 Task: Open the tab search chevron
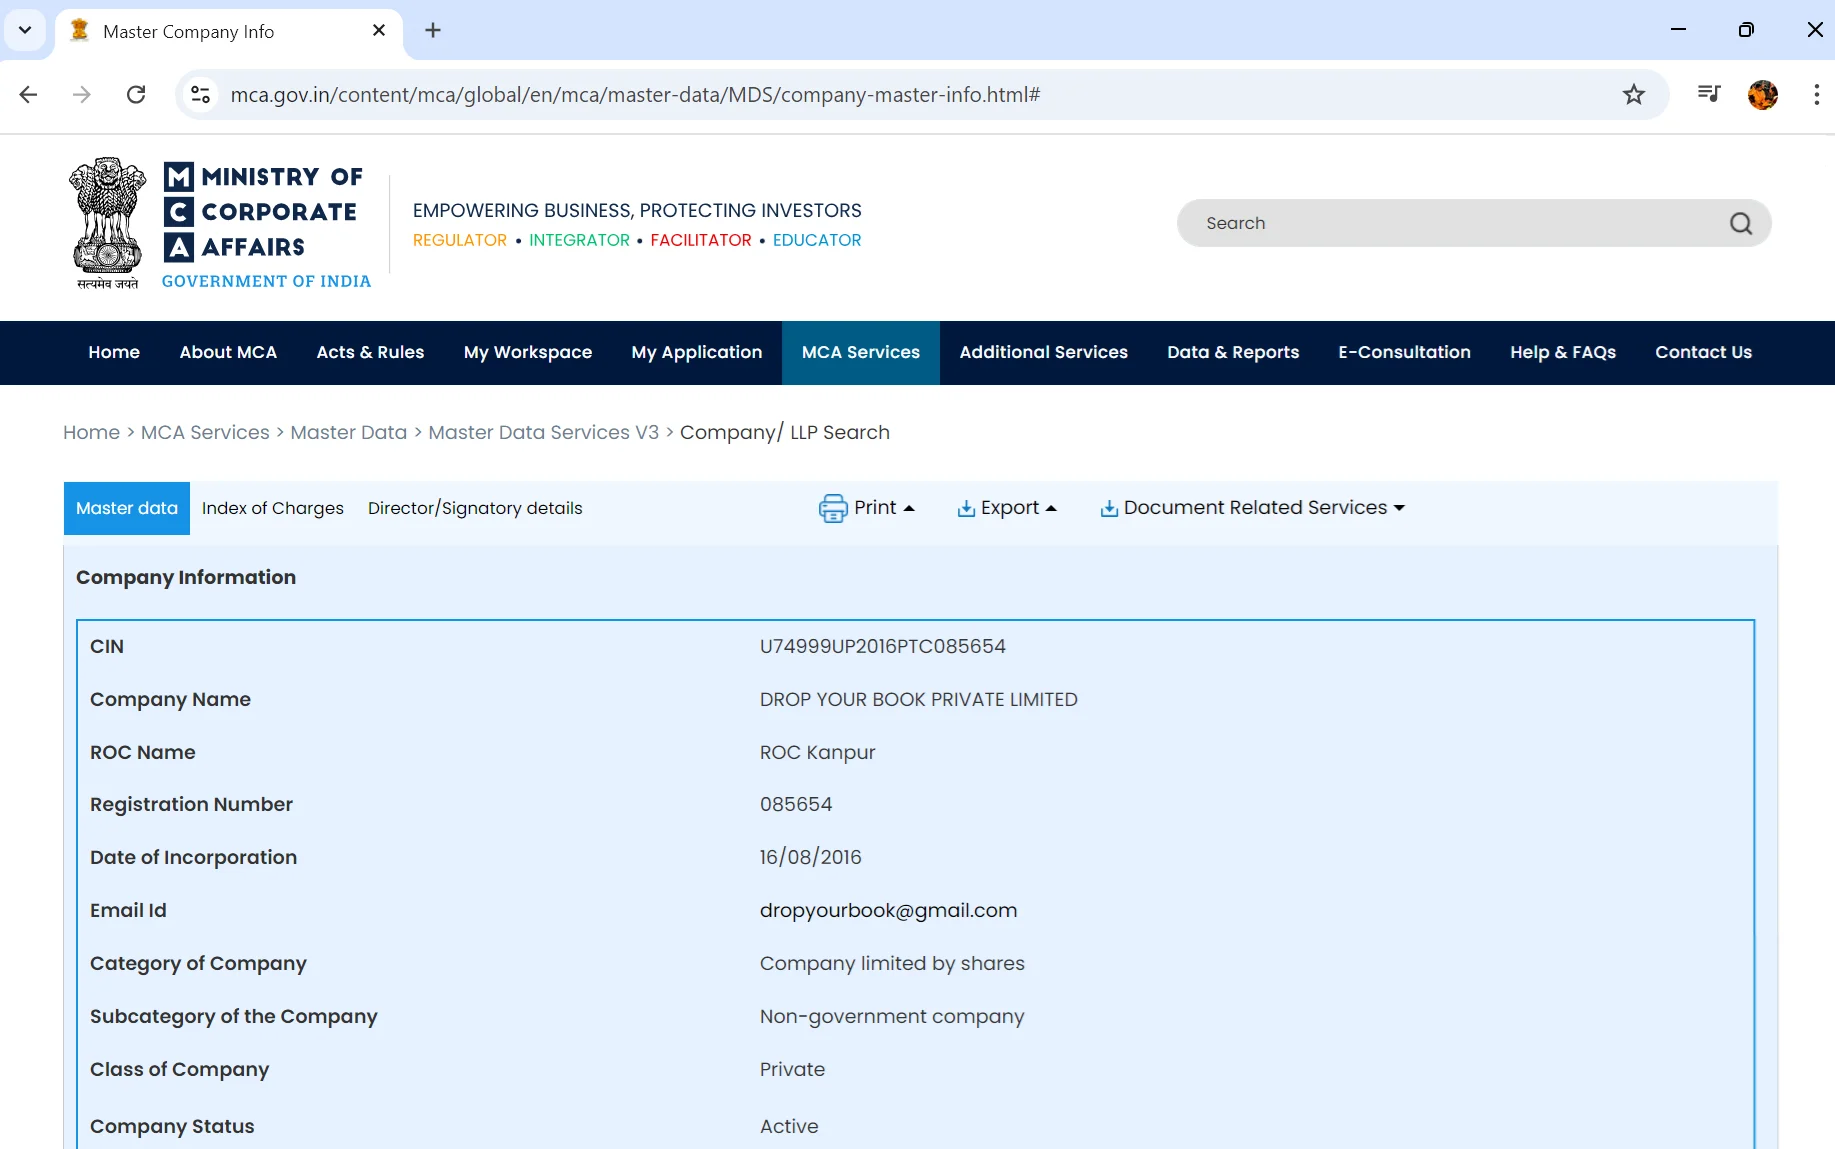(x=25, y=31)
